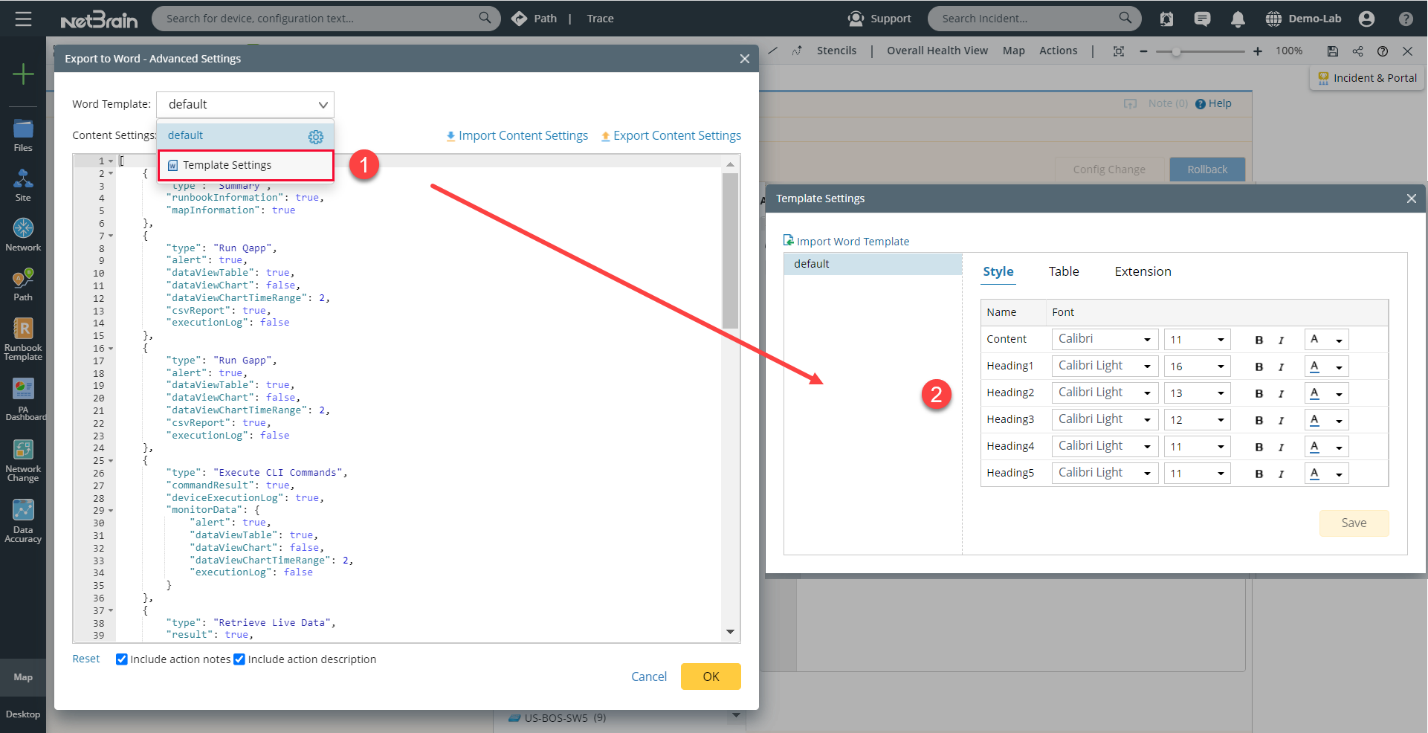Open the scheduled alerts calendar icon
1428x733 pixels.
coord(1167,19)
